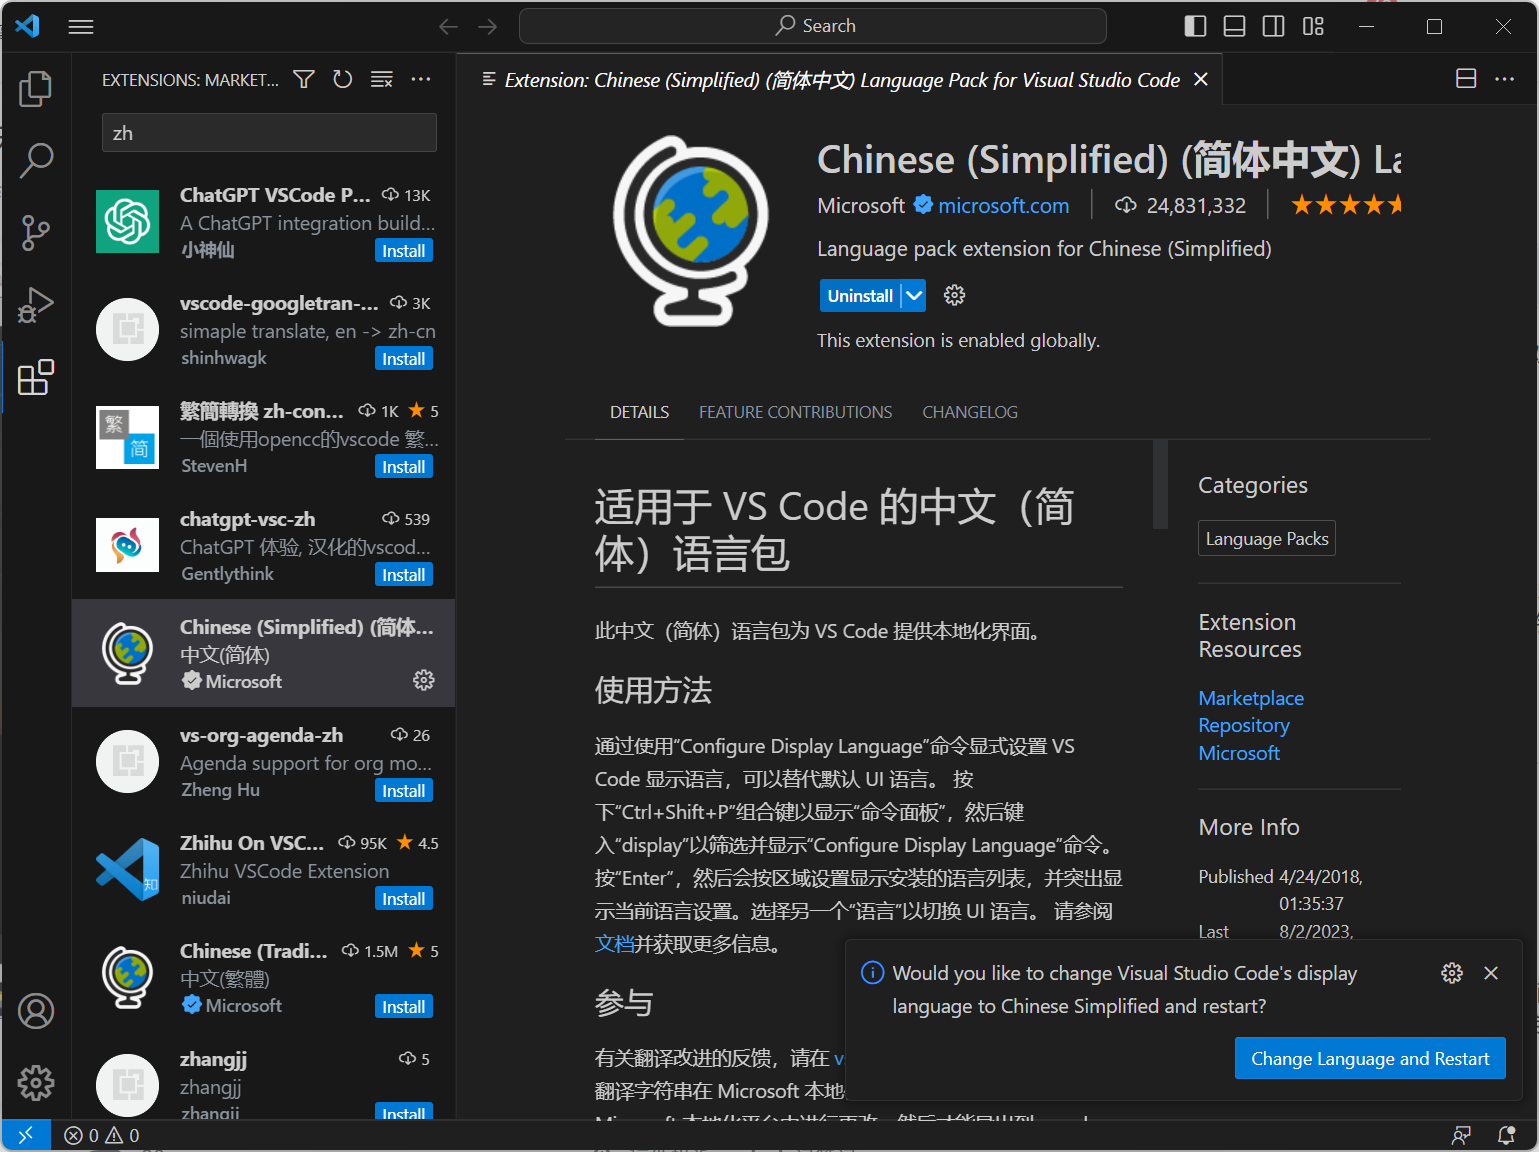The image size is (1539, 1152).
Task: Open the Explorer view in activity bar
Action: [36, 89]
